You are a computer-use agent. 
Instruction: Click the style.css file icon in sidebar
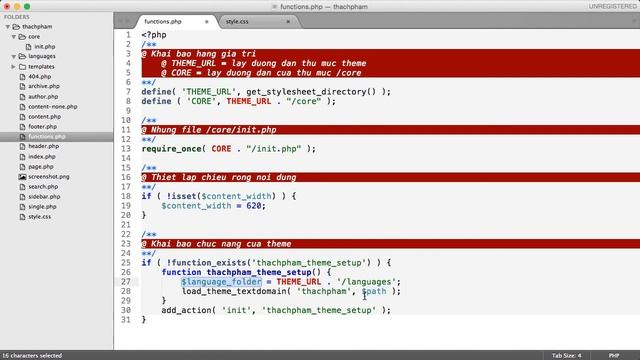pyautogui.click(x=22, y=217)
